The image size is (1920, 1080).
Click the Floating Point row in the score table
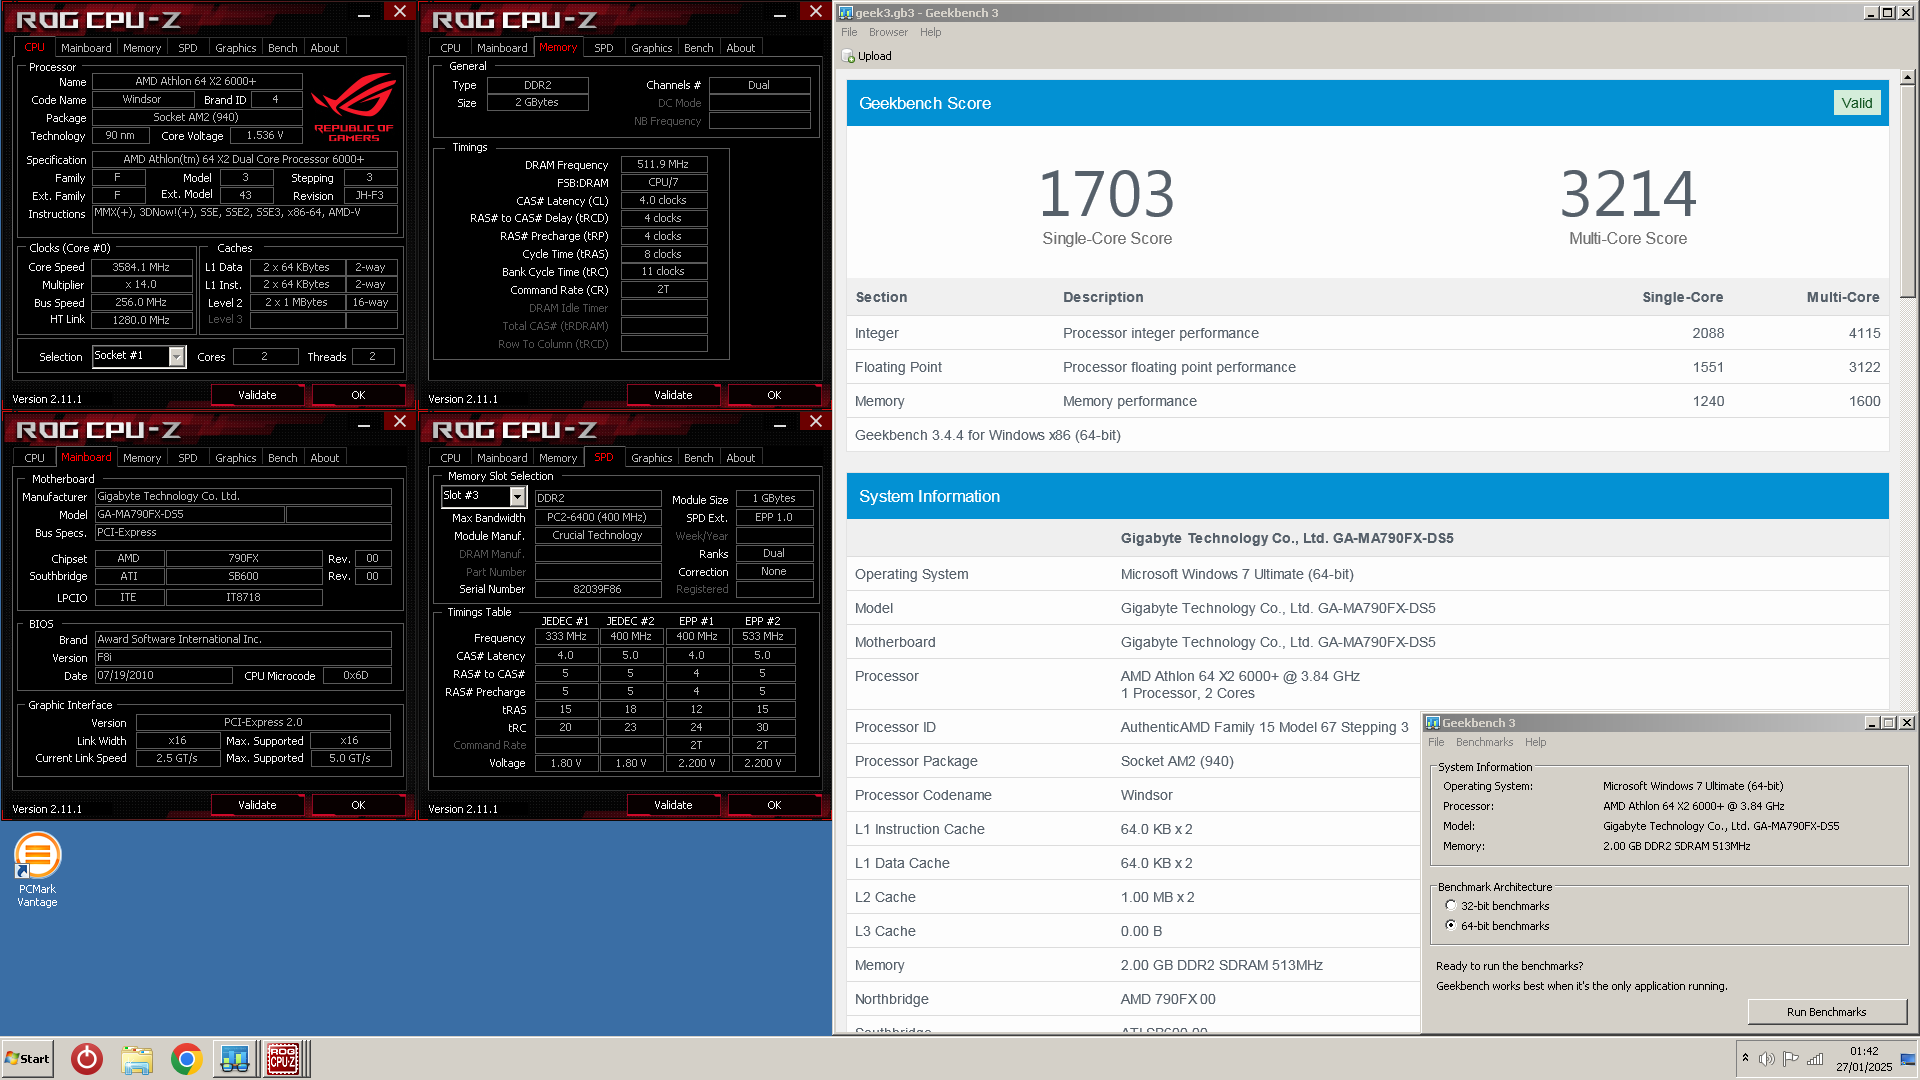tap(1367, 367)
